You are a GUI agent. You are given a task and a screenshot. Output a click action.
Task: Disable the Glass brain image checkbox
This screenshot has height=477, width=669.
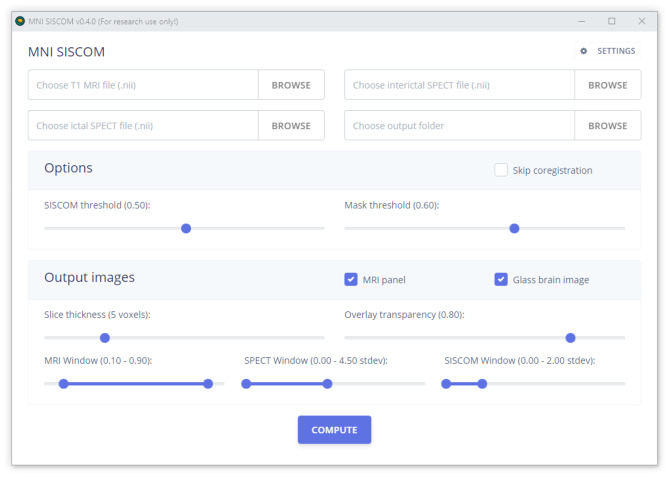501,280
